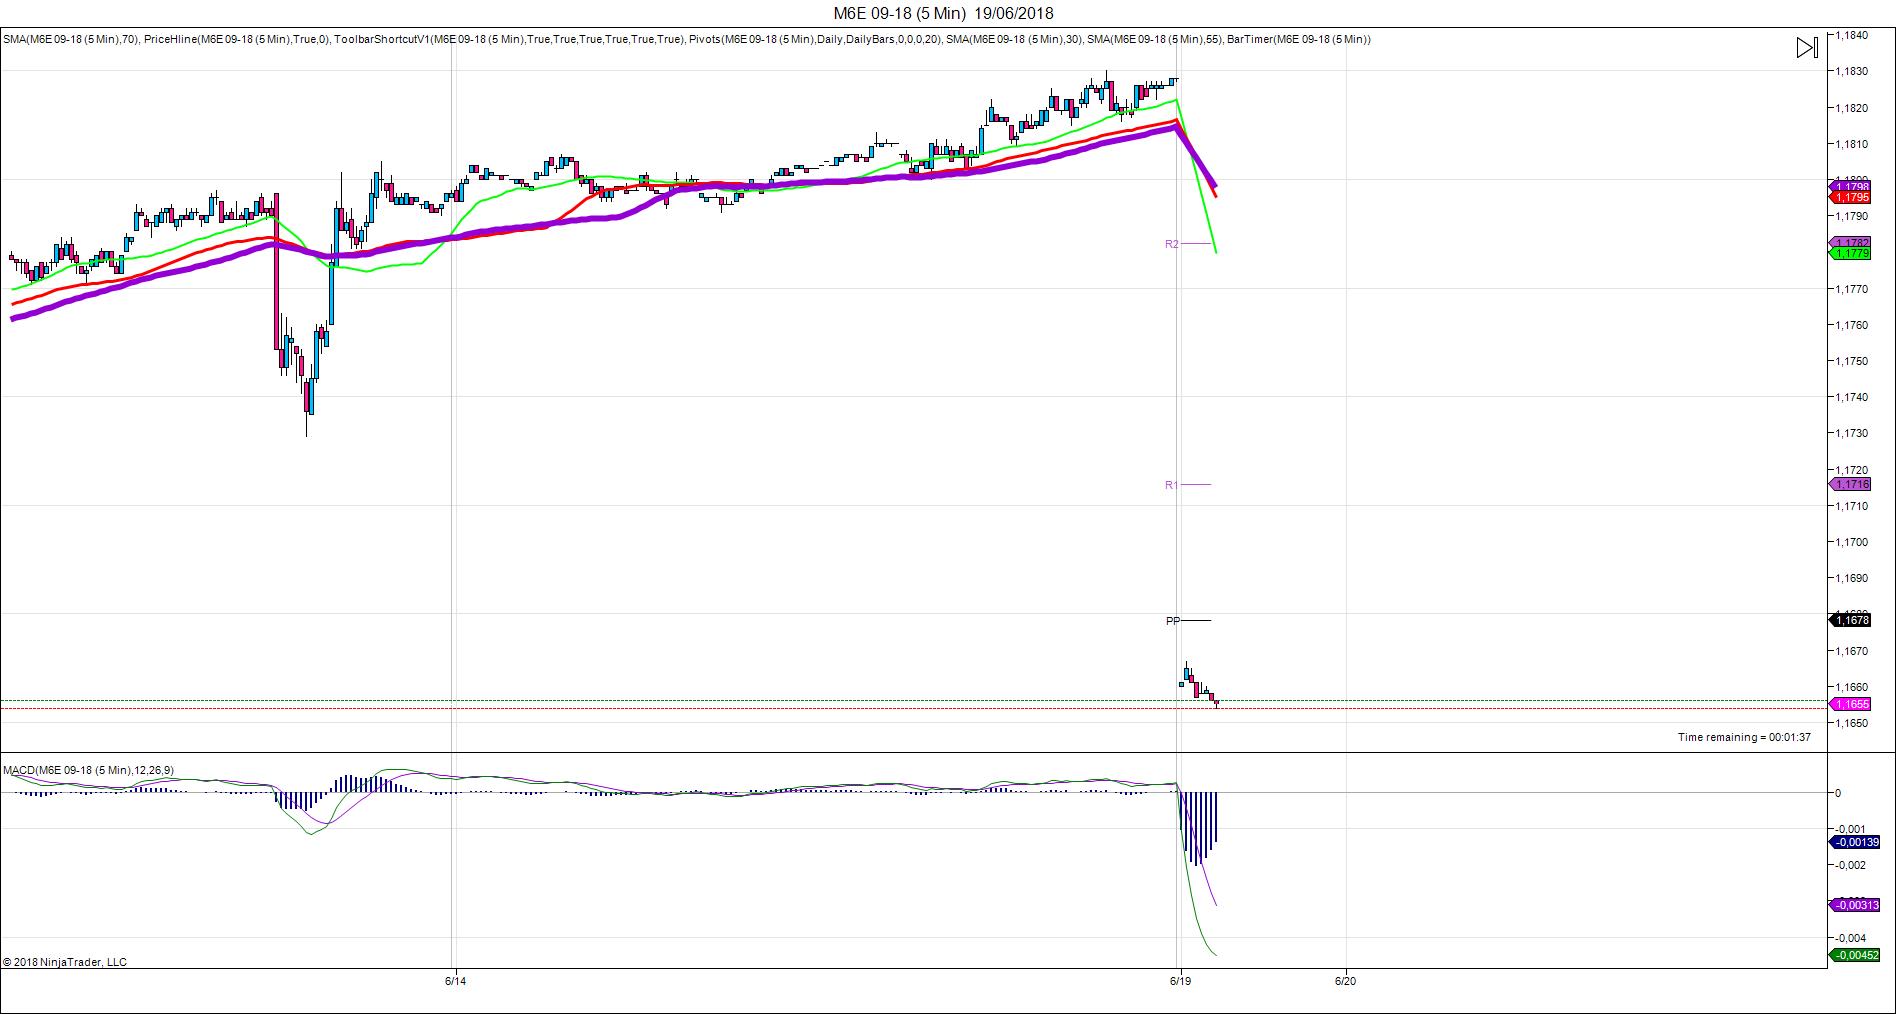Click the R1 pivot level label
The image size is (1896, 1014).
click(x=1172, y=485)
